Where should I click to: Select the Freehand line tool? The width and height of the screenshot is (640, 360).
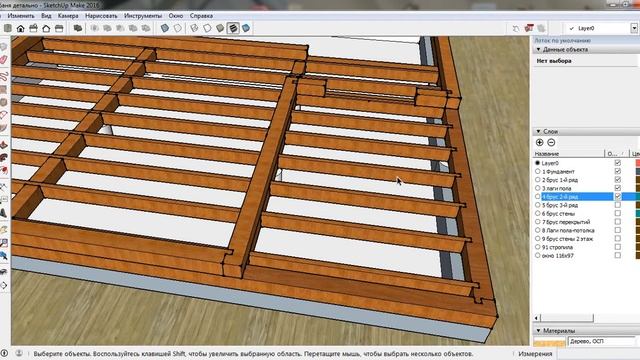coord(4,76)
